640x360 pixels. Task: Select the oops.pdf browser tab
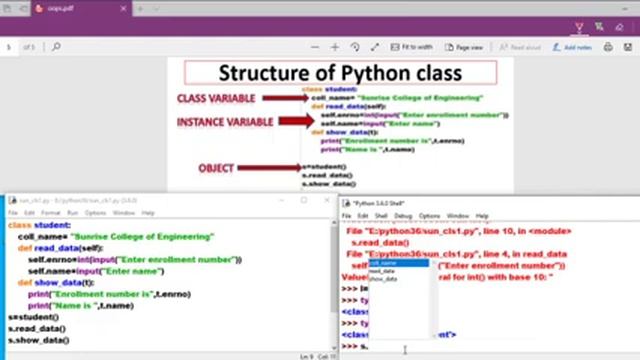(x=81, y=9)
